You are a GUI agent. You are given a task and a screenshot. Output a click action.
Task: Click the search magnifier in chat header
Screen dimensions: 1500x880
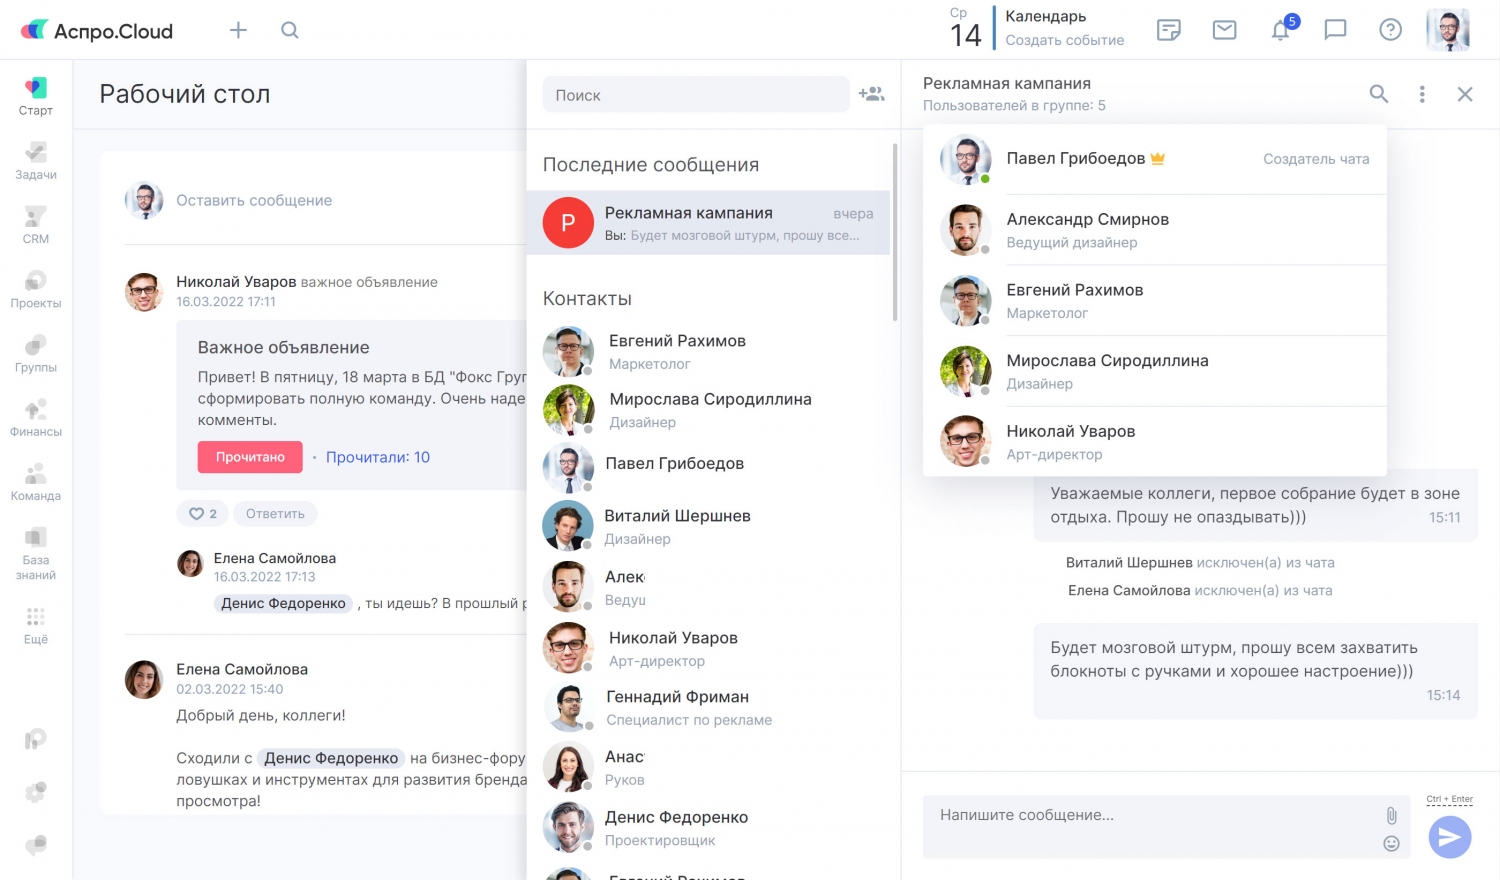click(1378, 94)
